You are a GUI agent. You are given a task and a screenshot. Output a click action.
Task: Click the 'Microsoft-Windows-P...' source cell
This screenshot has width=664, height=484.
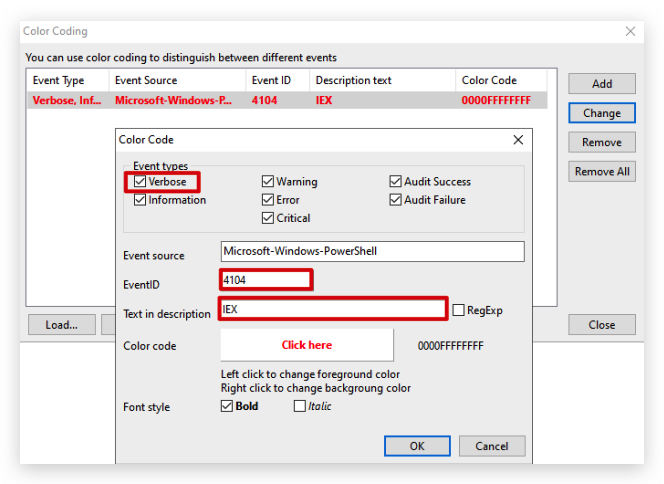174,100
